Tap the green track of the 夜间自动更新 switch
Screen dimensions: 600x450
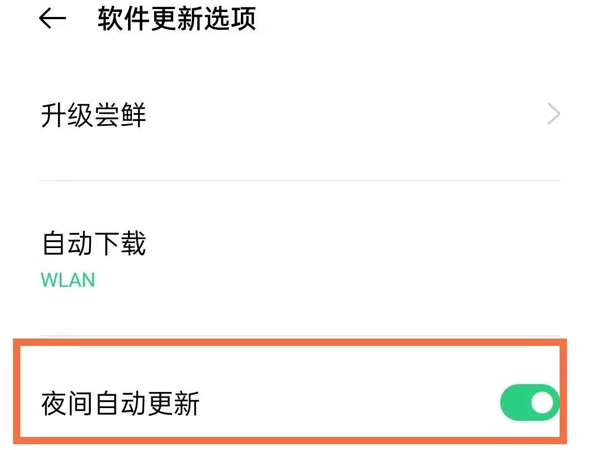click(x=516, y=403)
